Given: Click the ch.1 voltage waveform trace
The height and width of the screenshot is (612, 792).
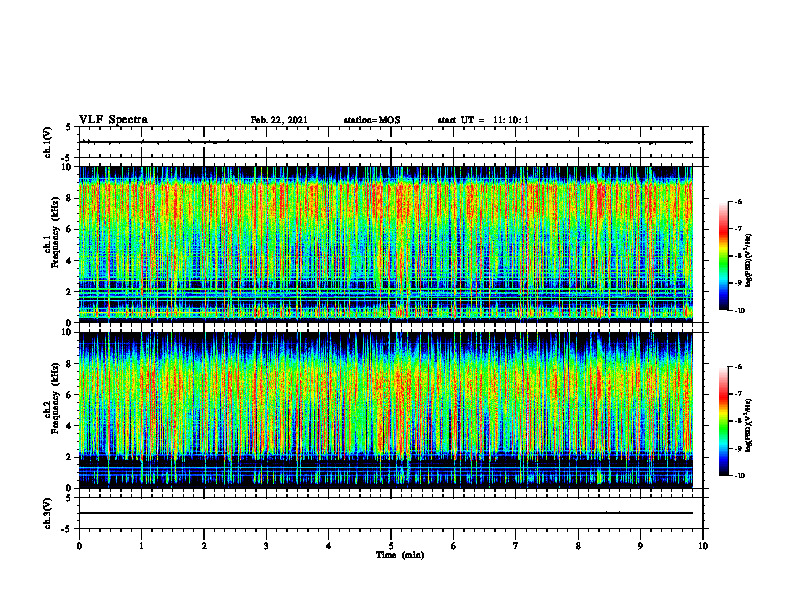Looking at the screenshot, I should coord(386,142).
